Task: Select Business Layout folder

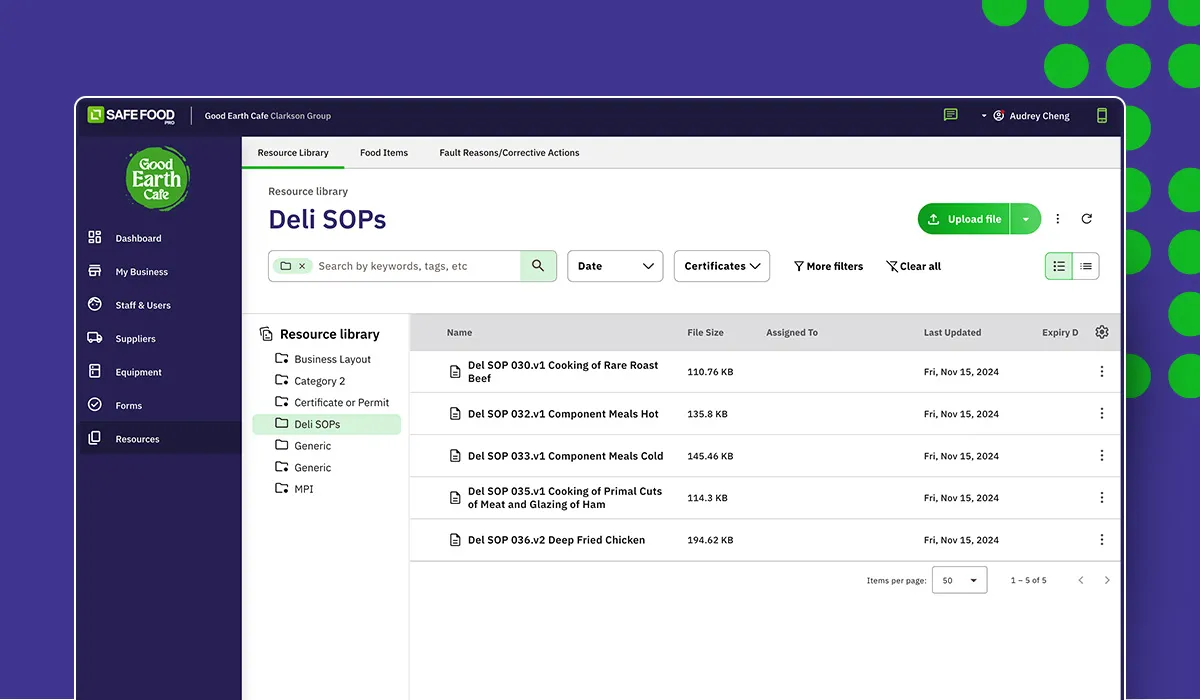Action: point(332,359)
